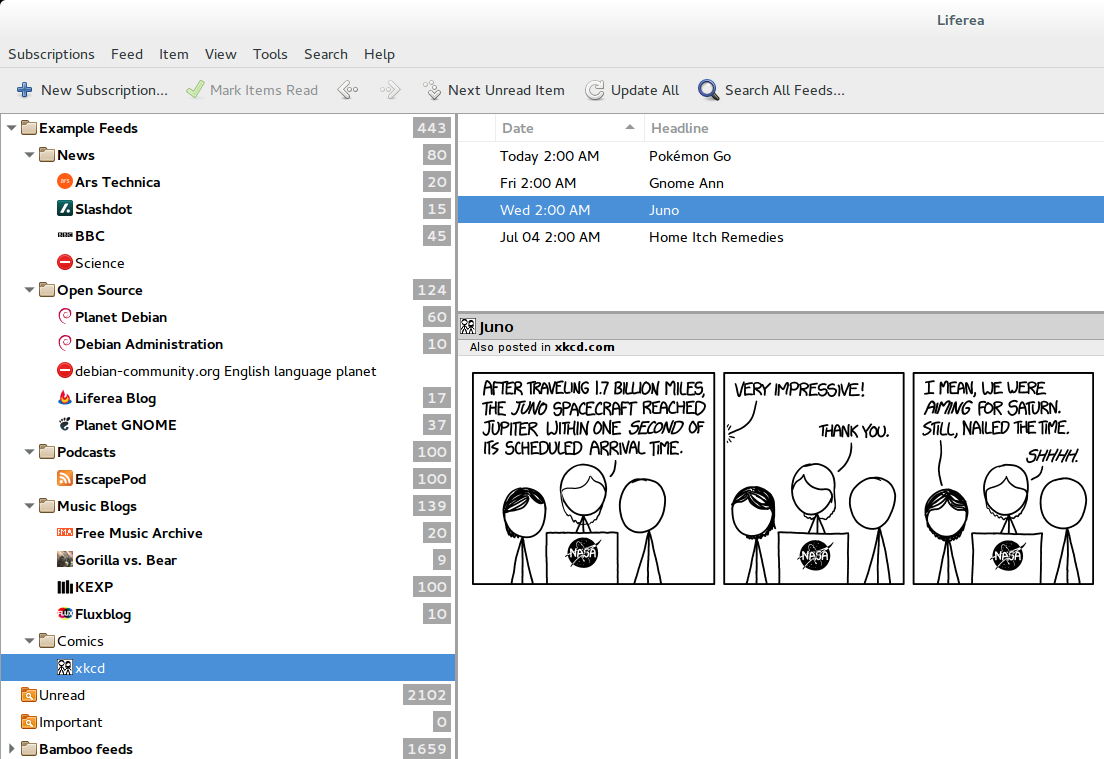Select the EscapePod feed name

(111, 479)
